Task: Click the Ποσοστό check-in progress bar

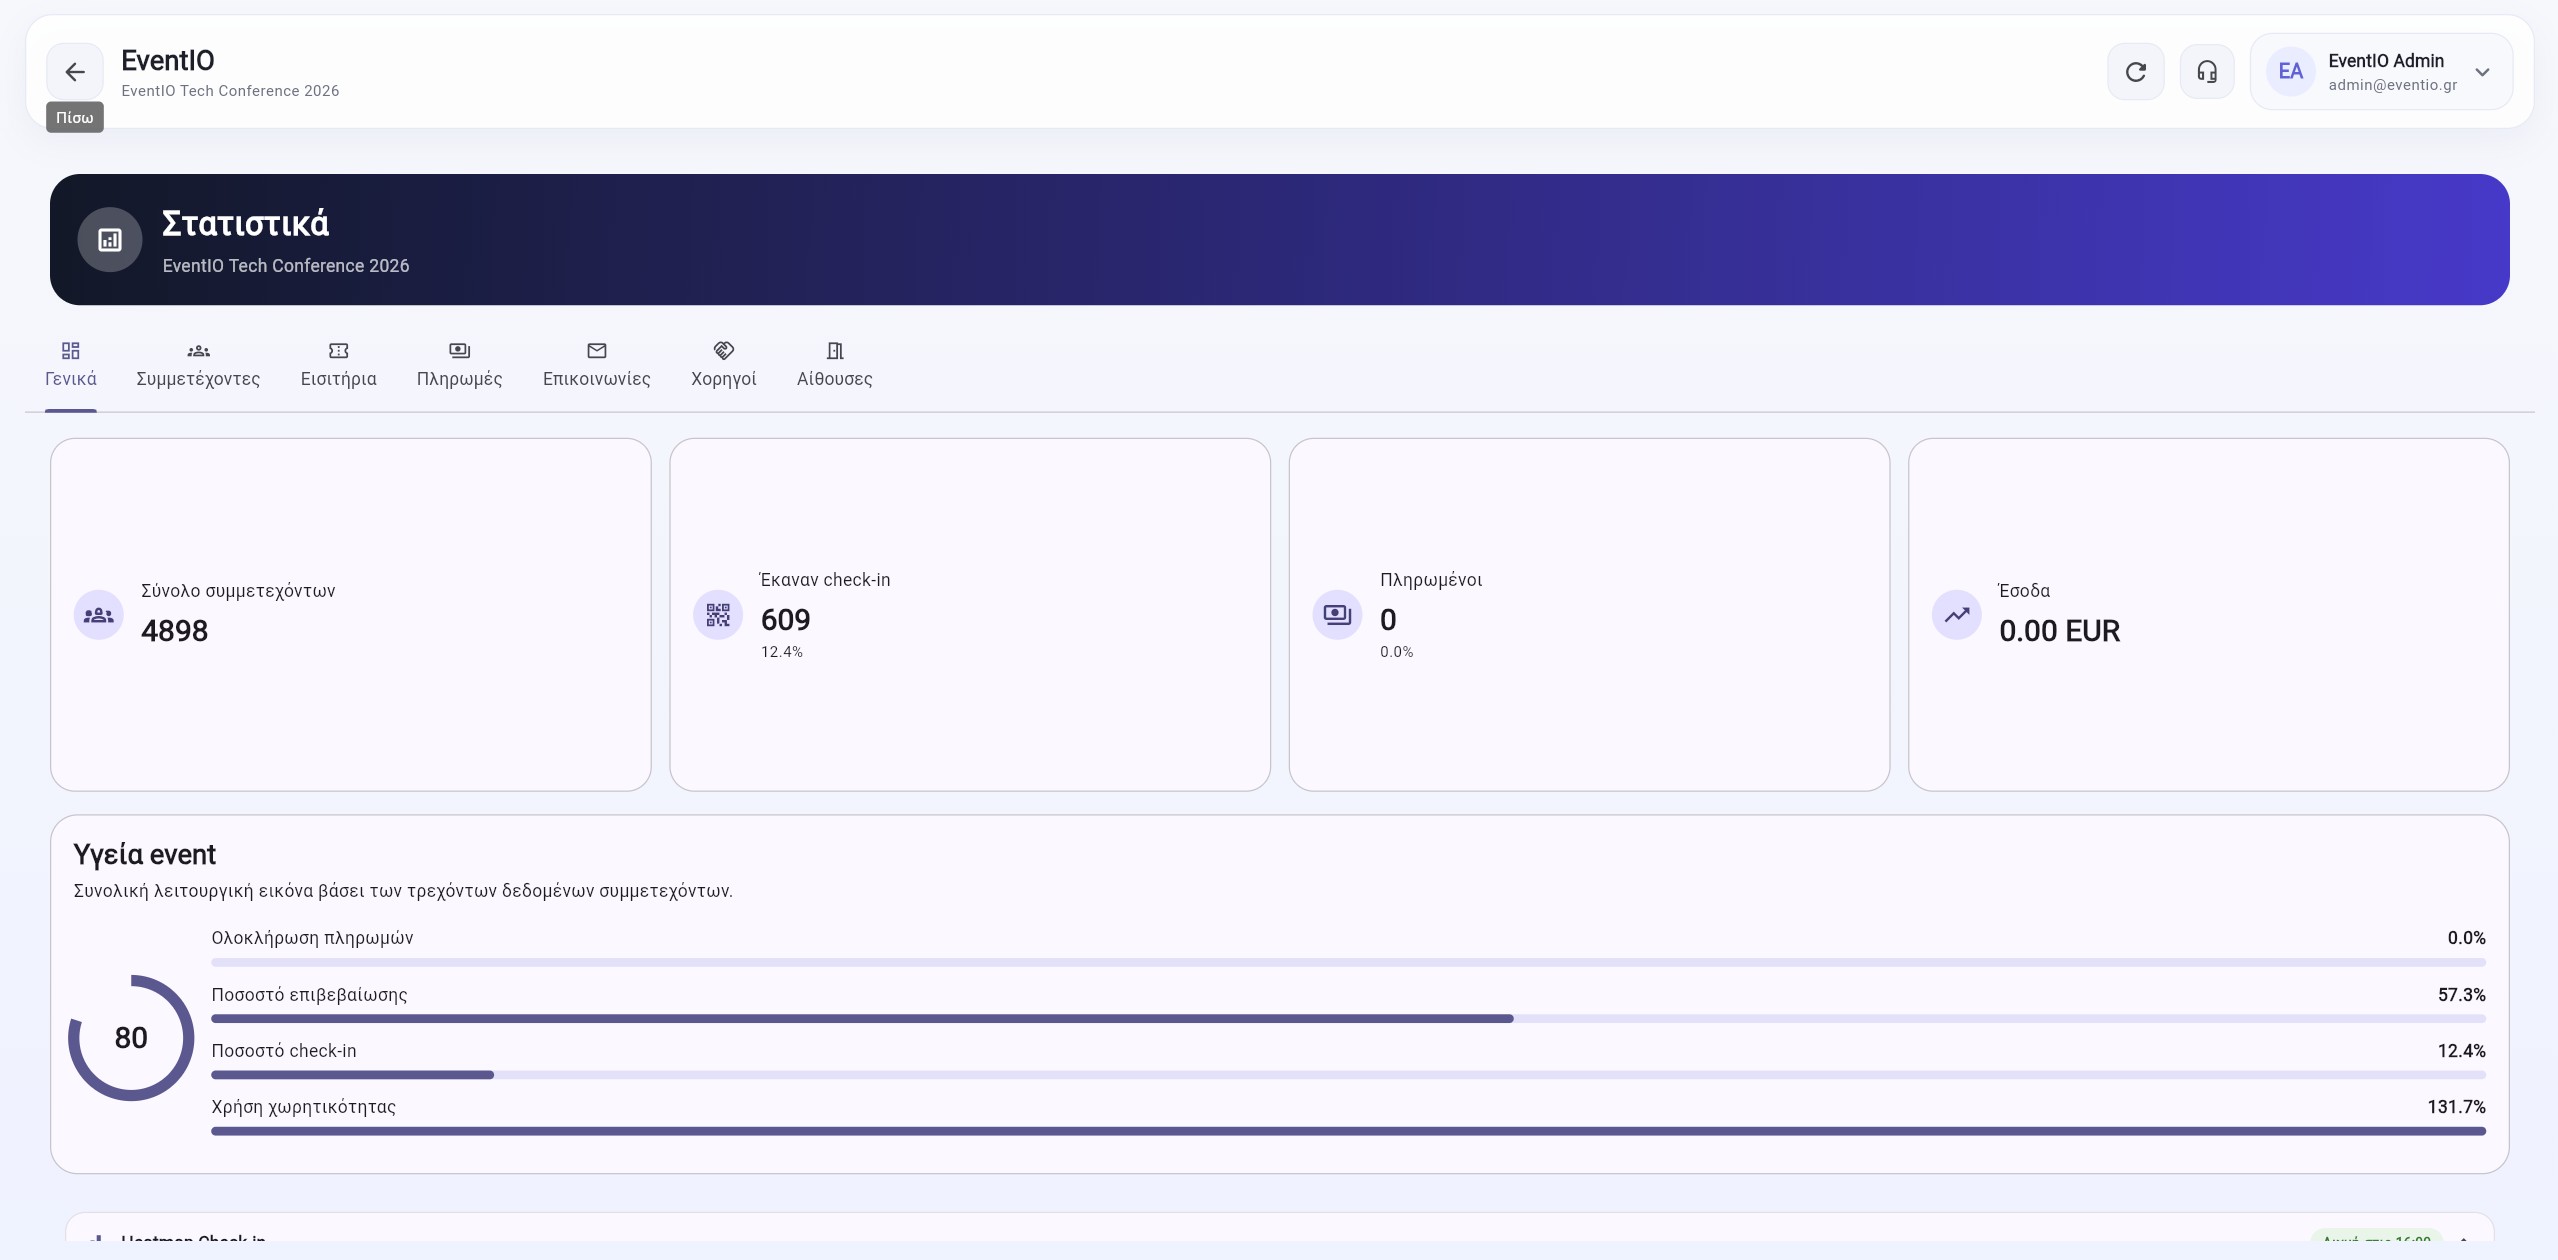Action: 1348,1074
